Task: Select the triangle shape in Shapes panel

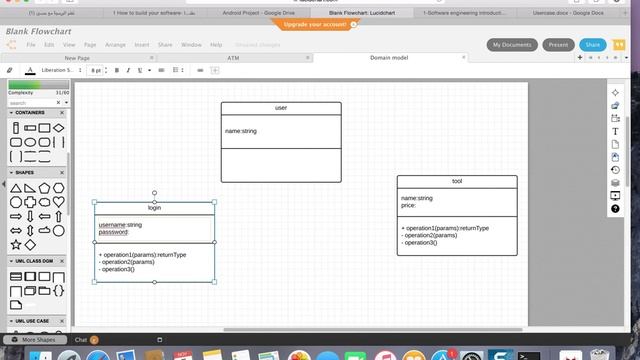Action: (16, 188)
